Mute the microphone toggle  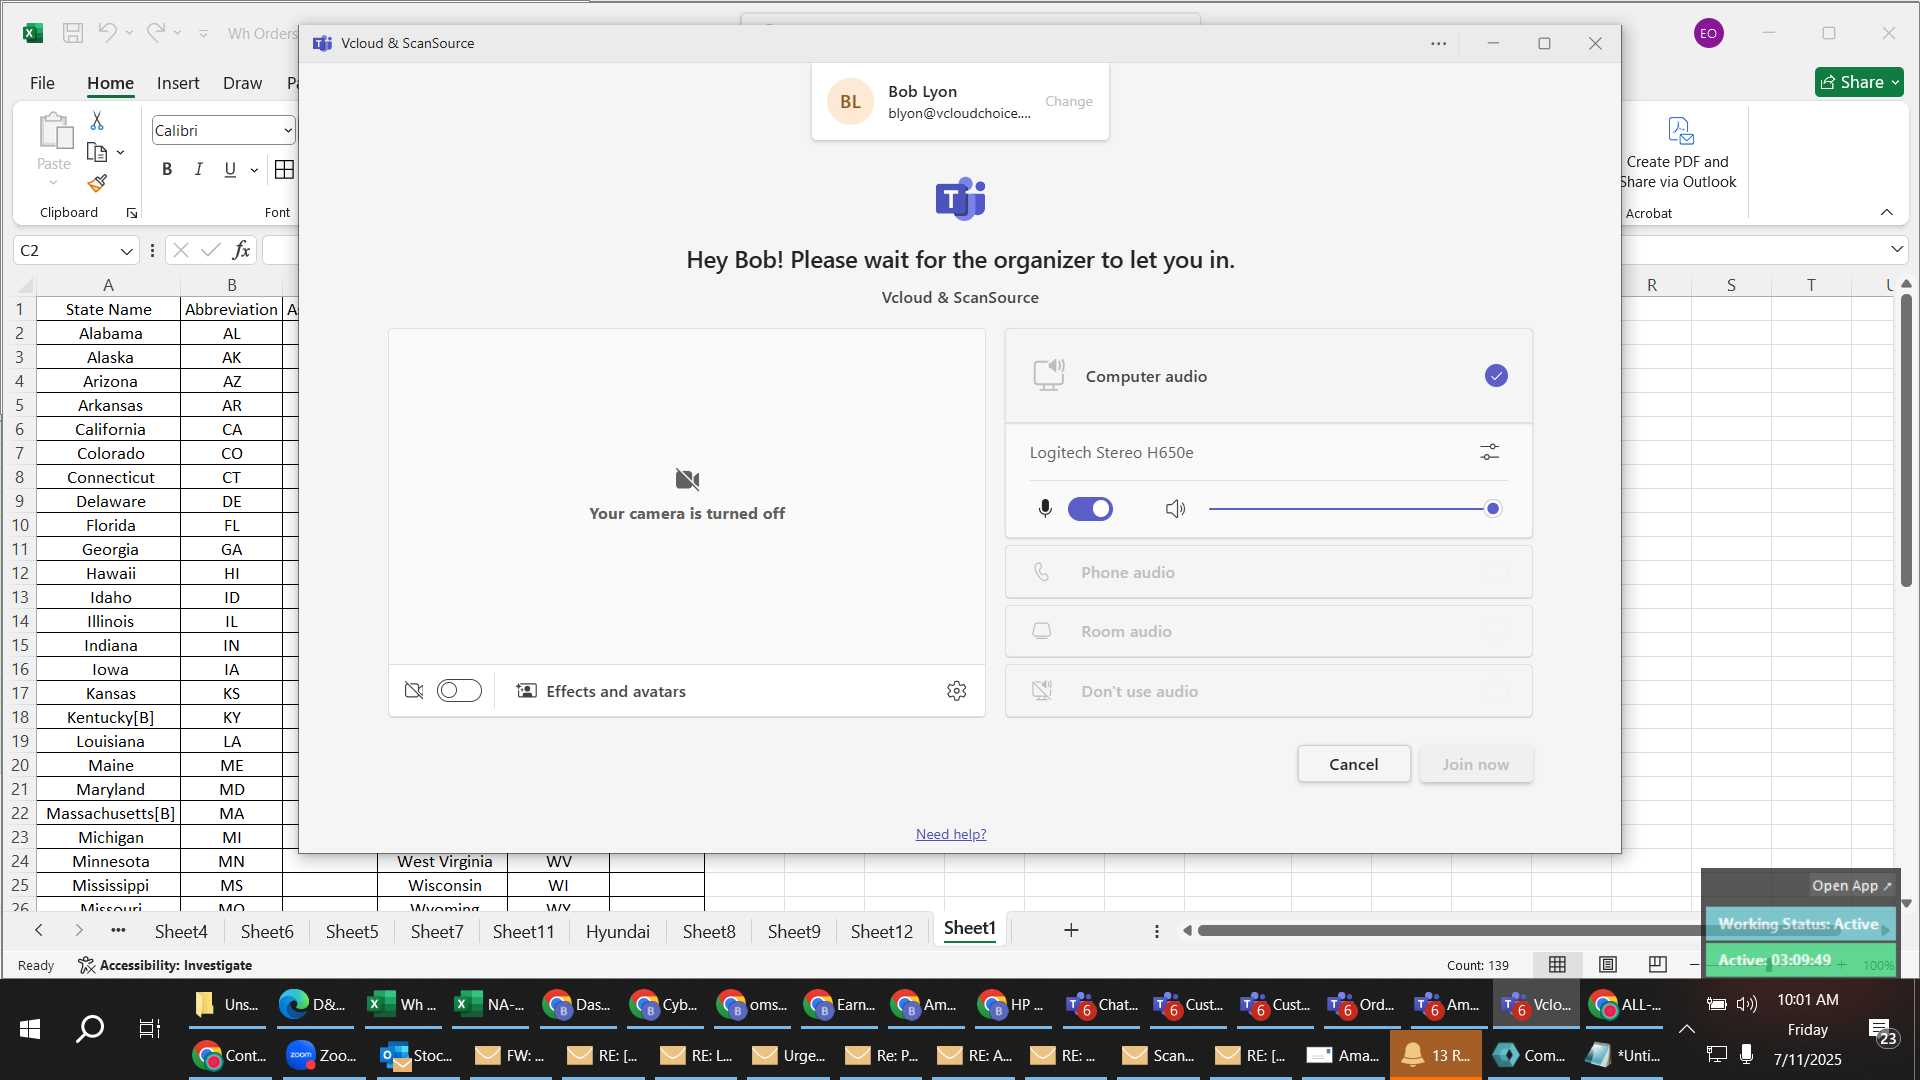click(1090, 509)
